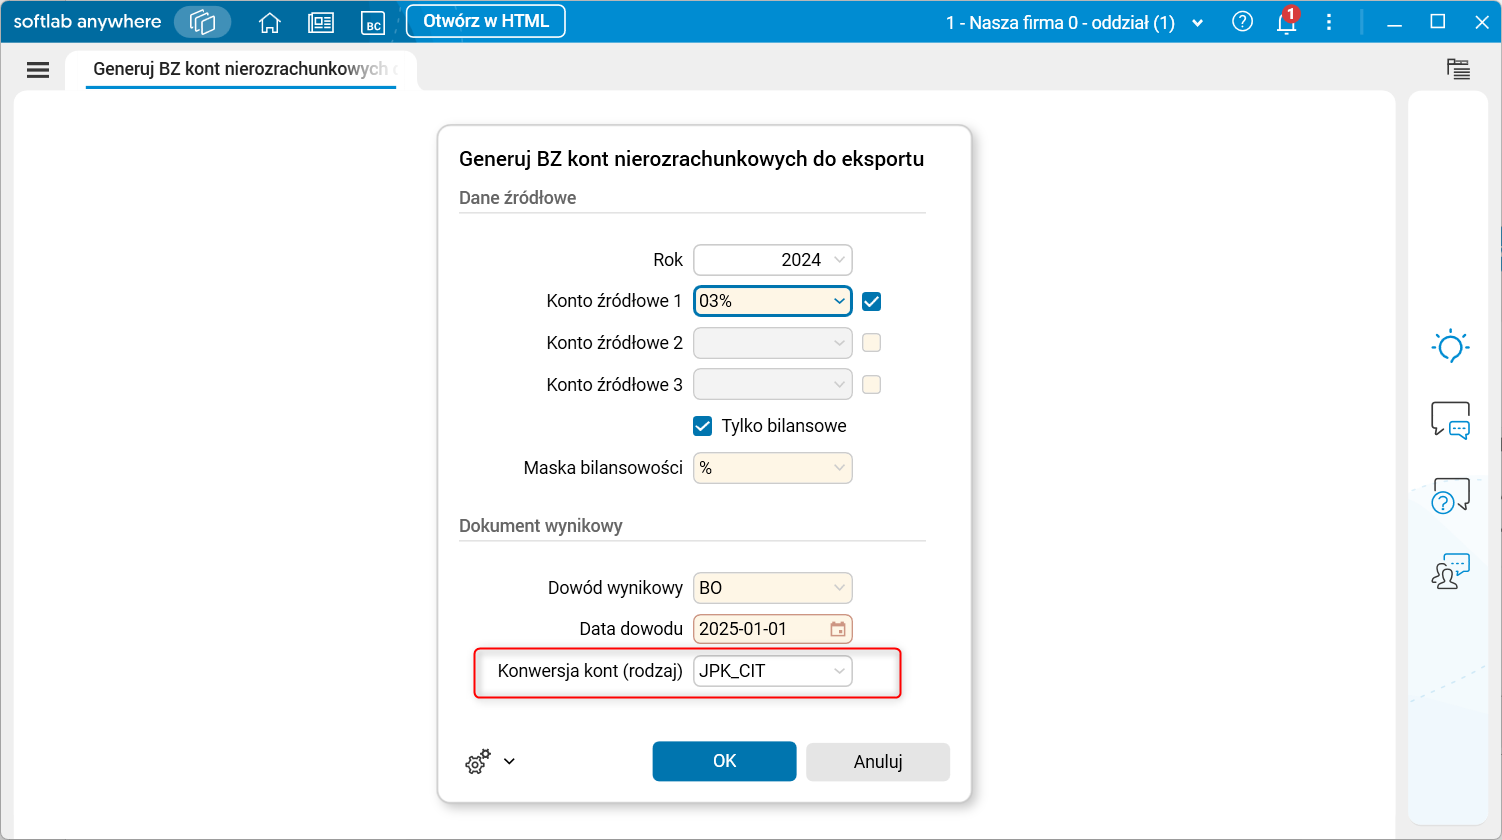Image resolution: width=1502 pixels, height=840 pixels.
Task: Open the Konwersja kont dropdown showing JPK_CIT
Action: (840, 670)
